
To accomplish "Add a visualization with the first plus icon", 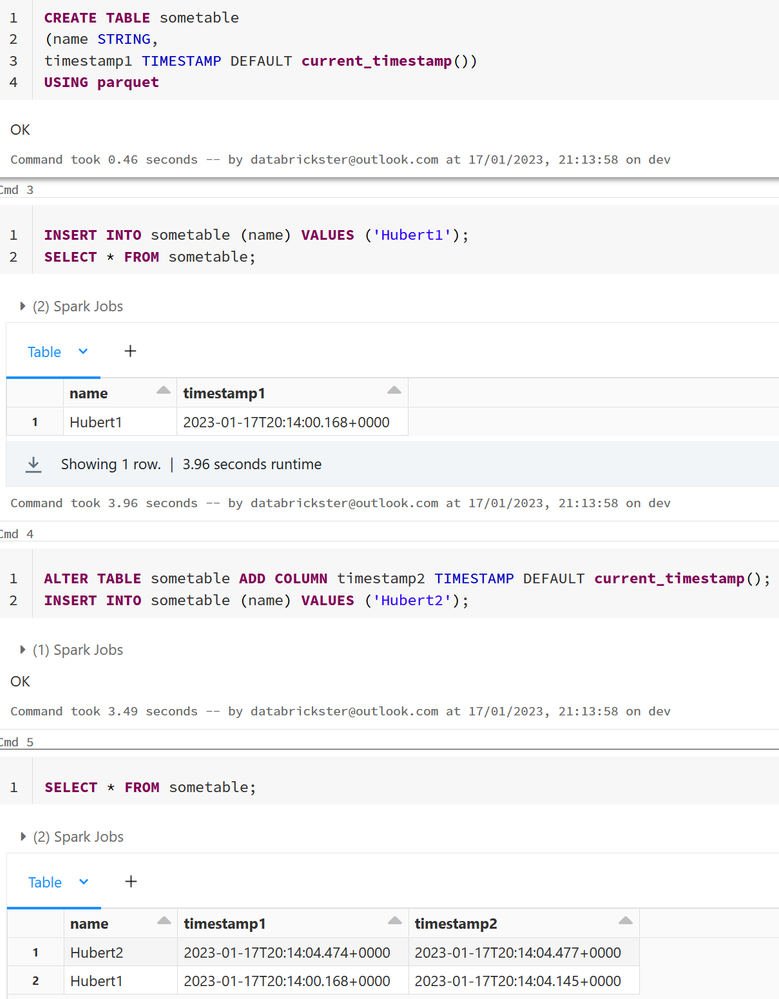I will [x=130, y=351].
